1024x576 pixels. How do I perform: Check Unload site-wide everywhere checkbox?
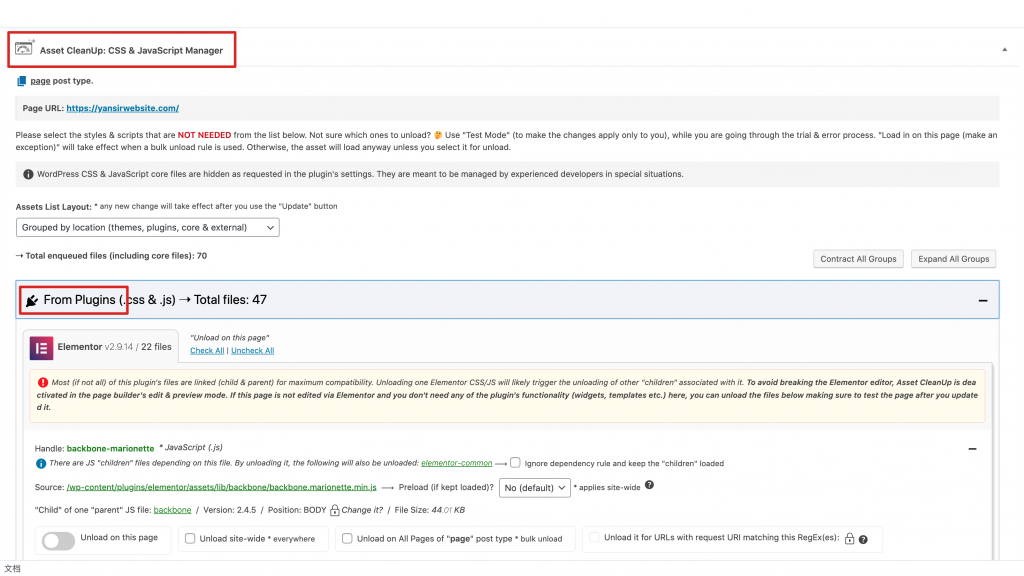click(190, 539)
